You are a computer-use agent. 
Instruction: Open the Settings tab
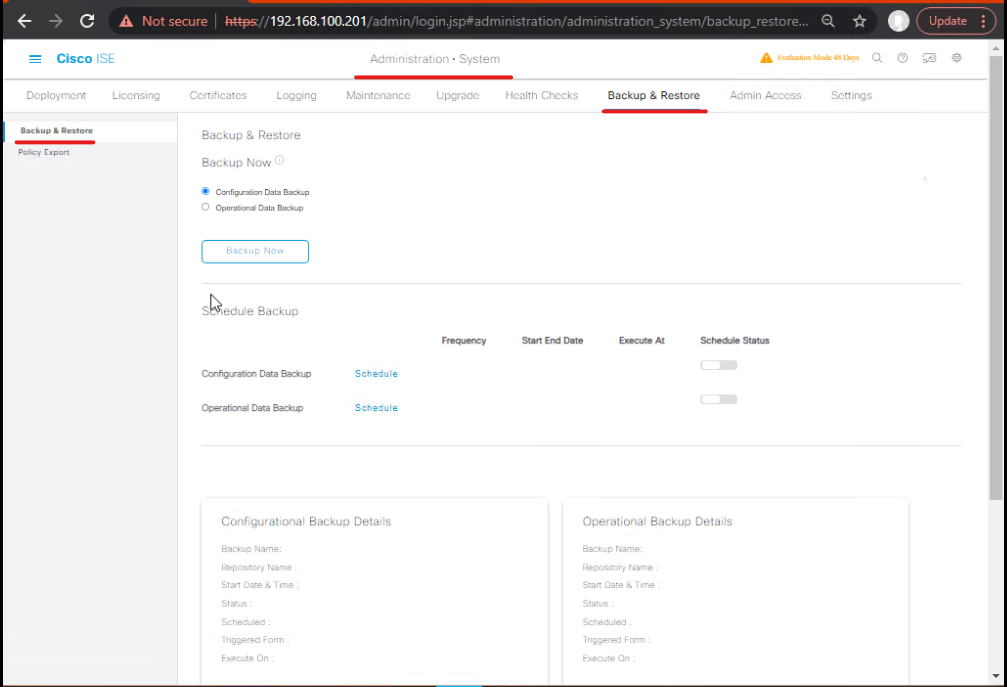[x=852, y=95]
